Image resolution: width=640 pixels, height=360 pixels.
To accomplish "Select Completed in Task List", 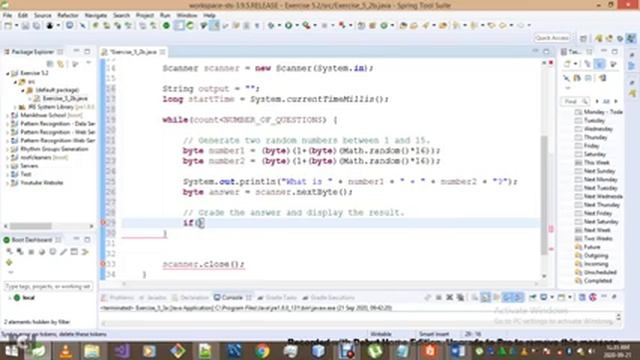I will click(598, 281).
